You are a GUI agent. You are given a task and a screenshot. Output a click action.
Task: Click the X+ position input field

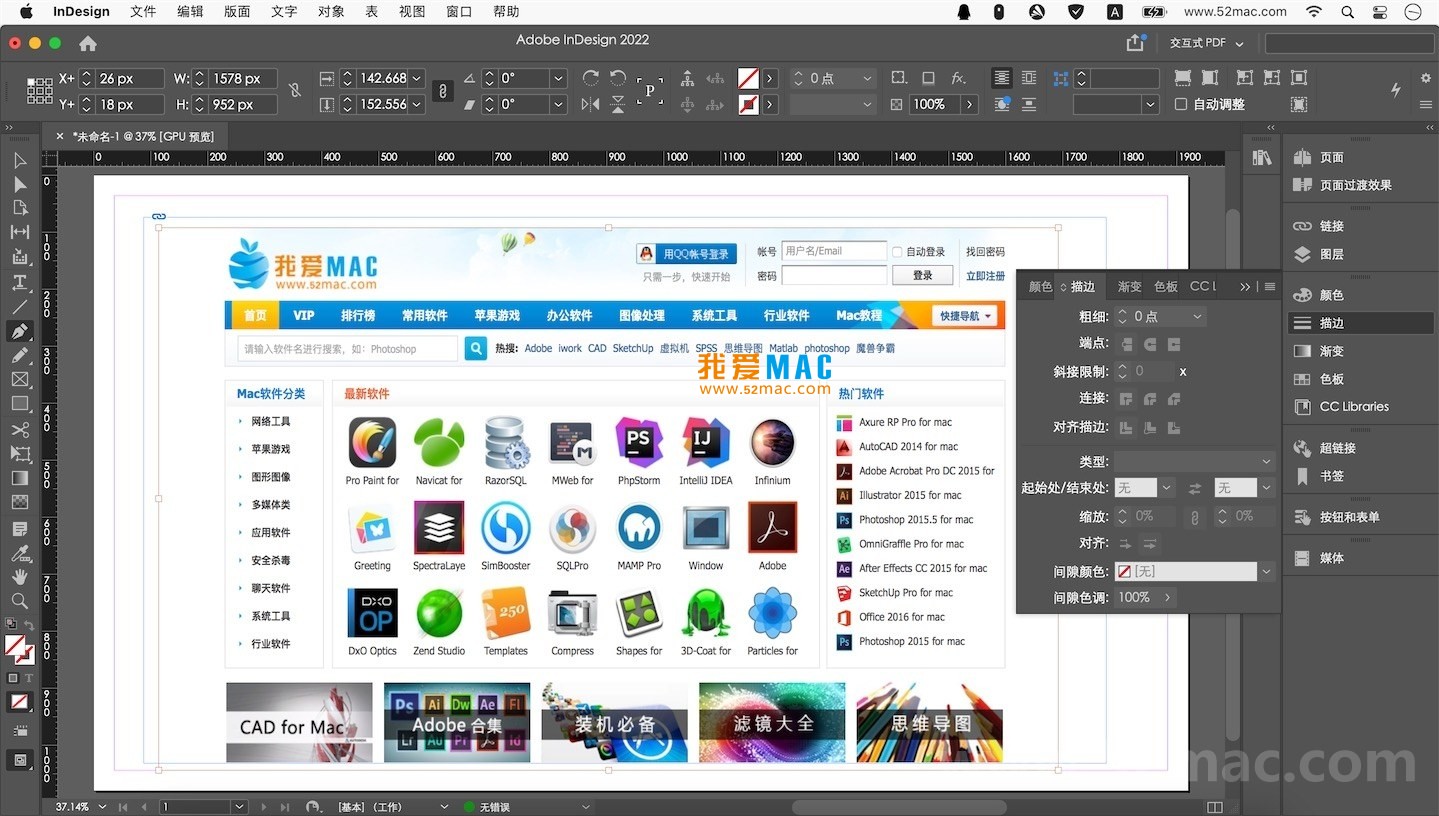tap(129, 78)
